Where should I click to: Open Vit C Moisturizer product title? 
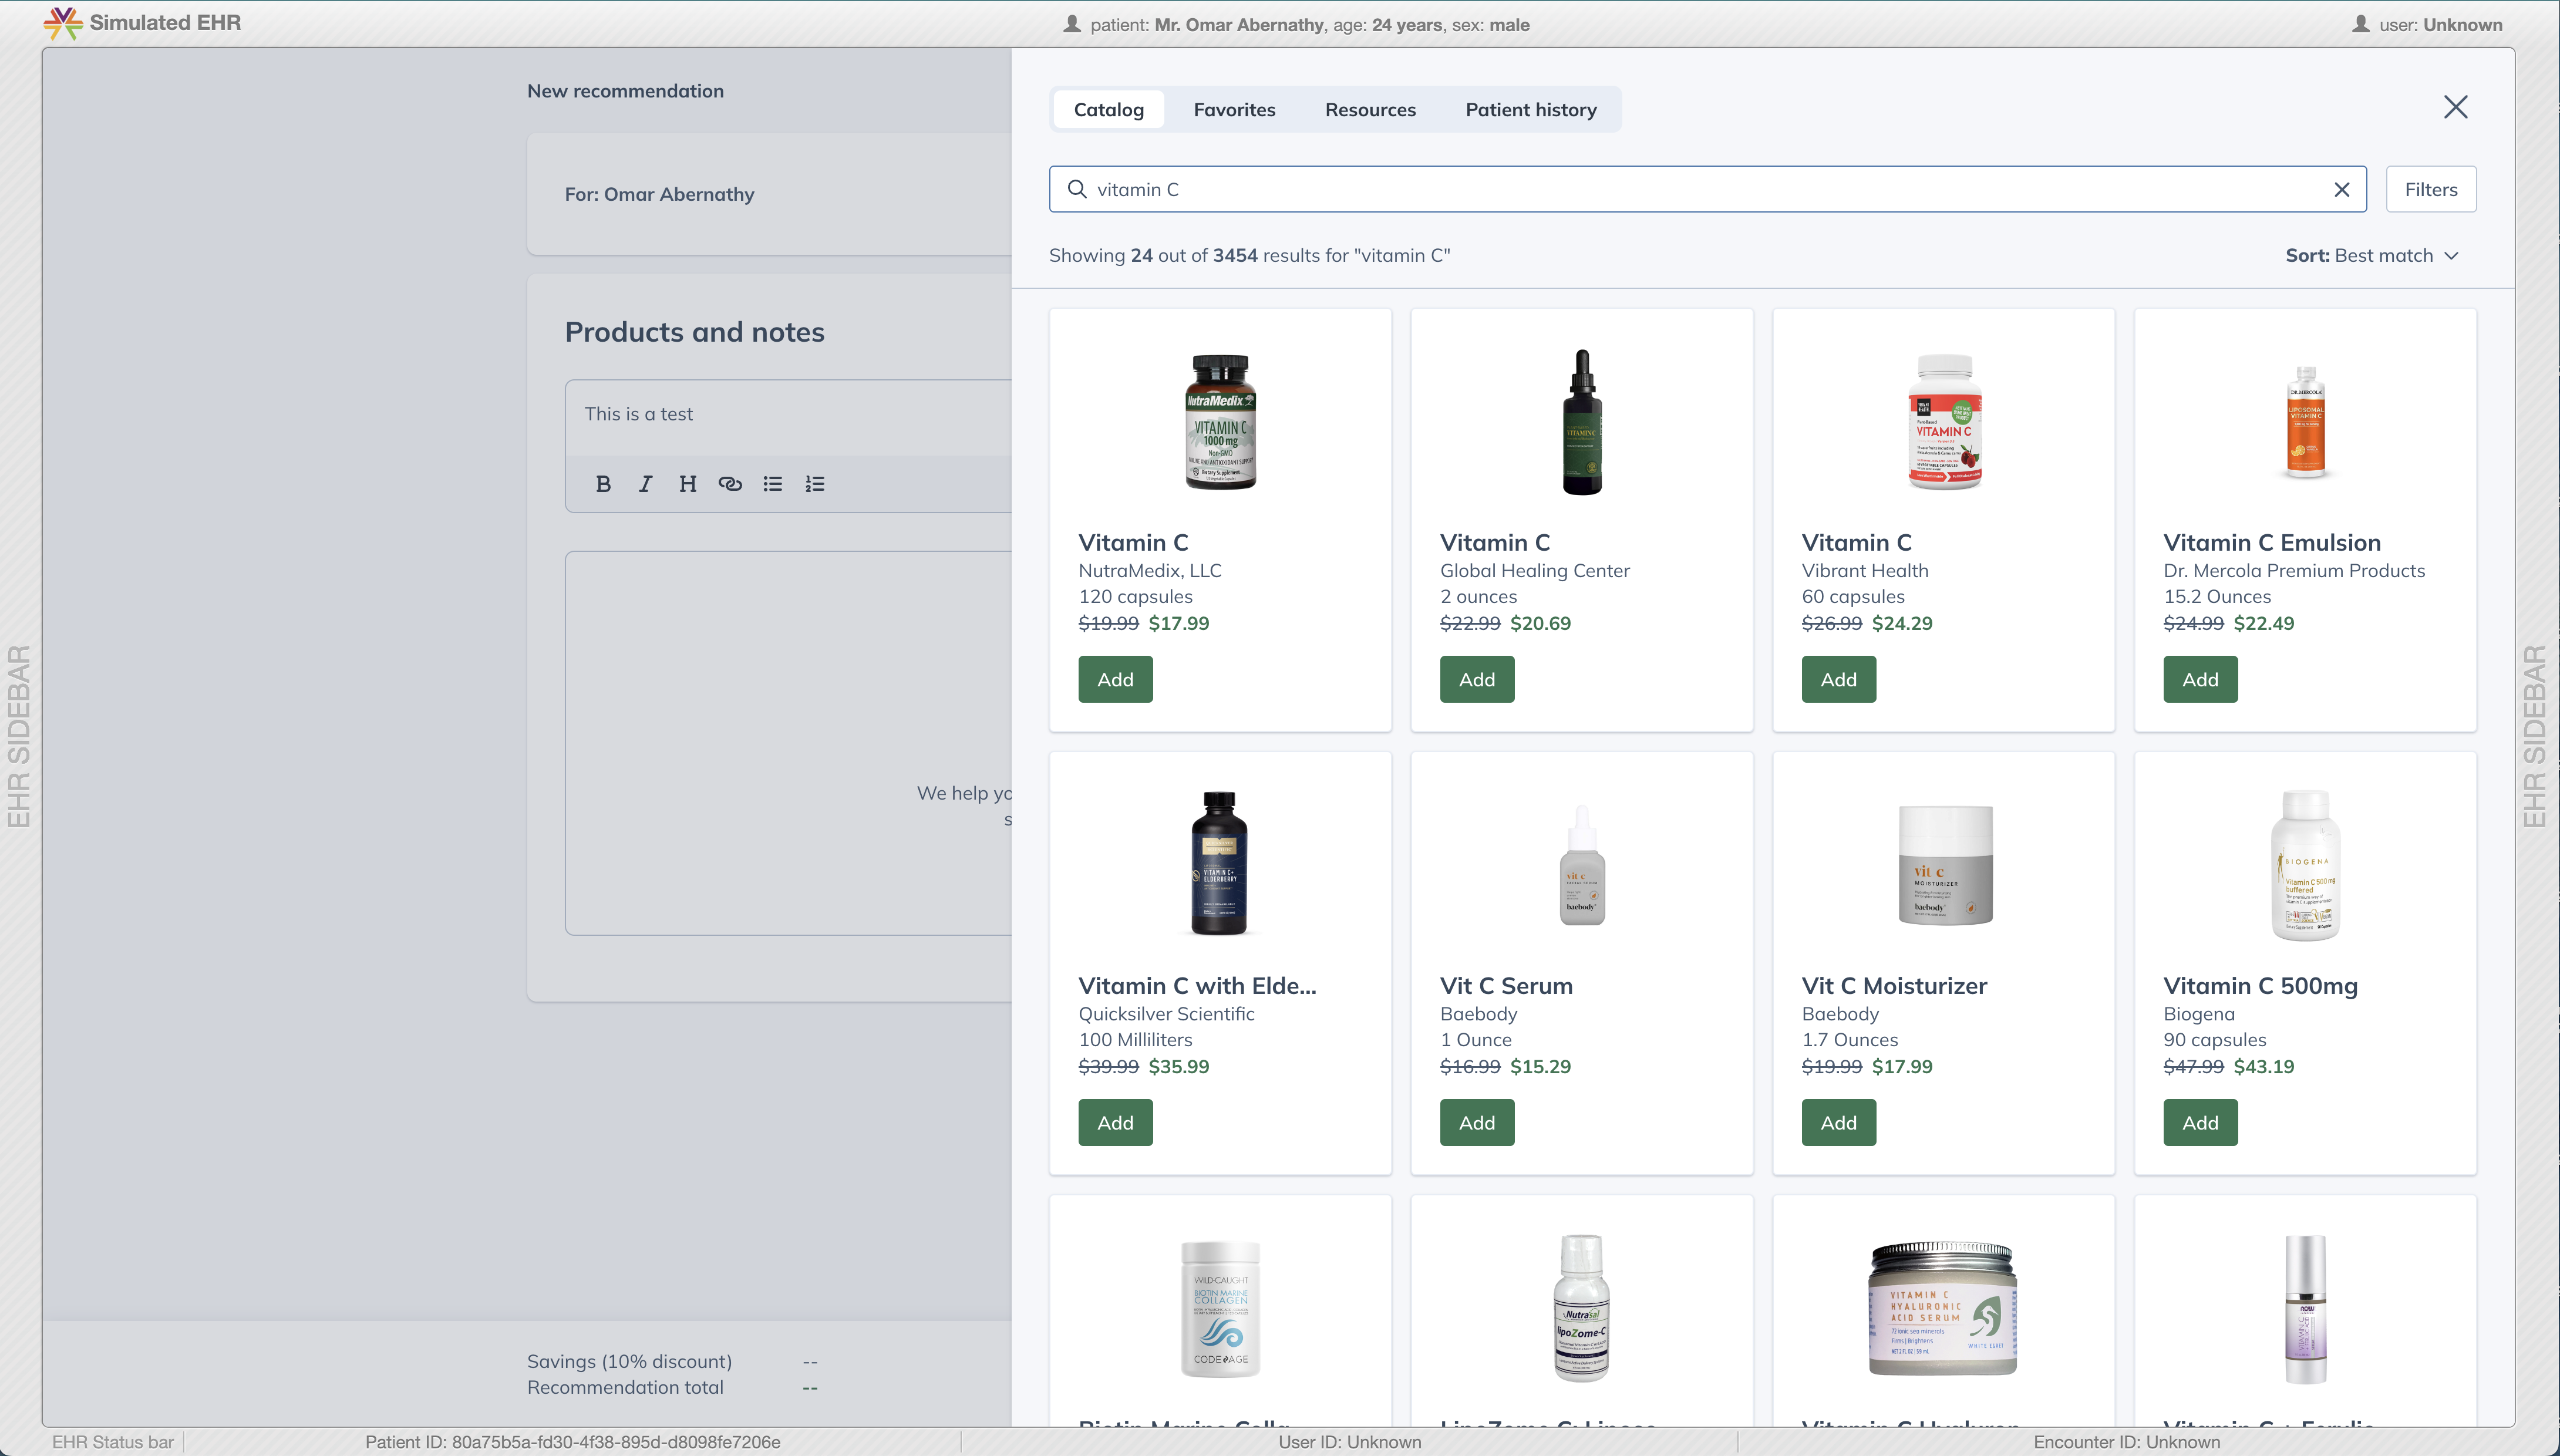[1894, 986]
